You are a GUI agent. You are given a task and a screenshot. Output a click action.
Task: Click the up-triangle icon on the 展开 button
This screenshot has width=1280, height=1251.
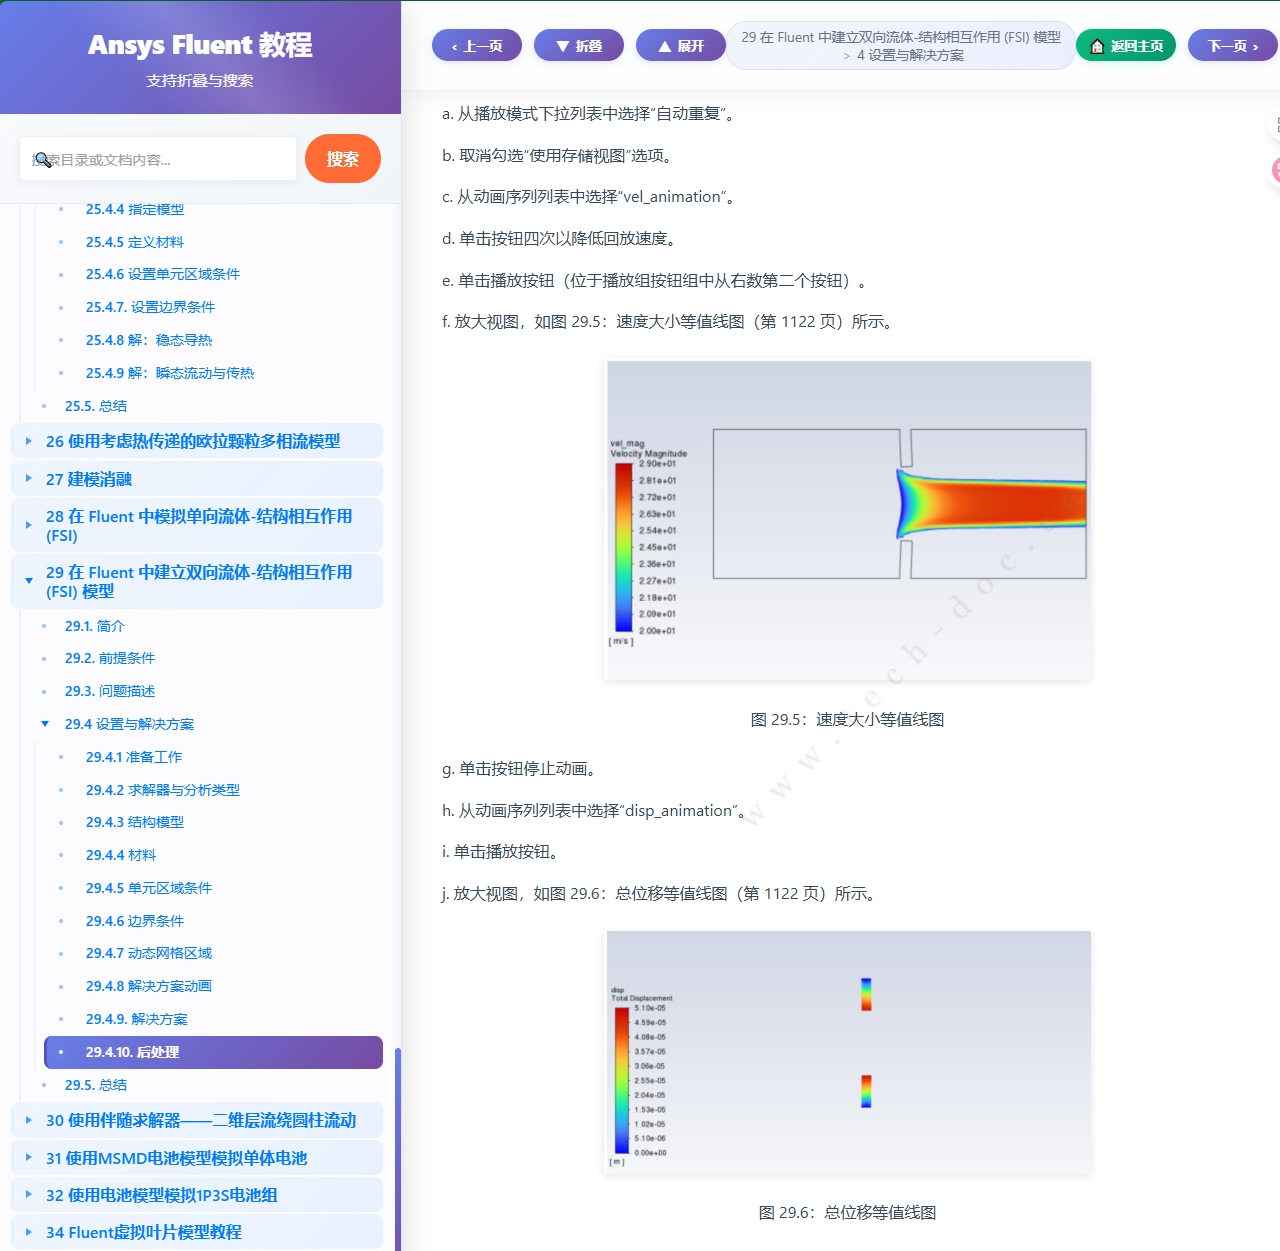click(x=665, y=46)
